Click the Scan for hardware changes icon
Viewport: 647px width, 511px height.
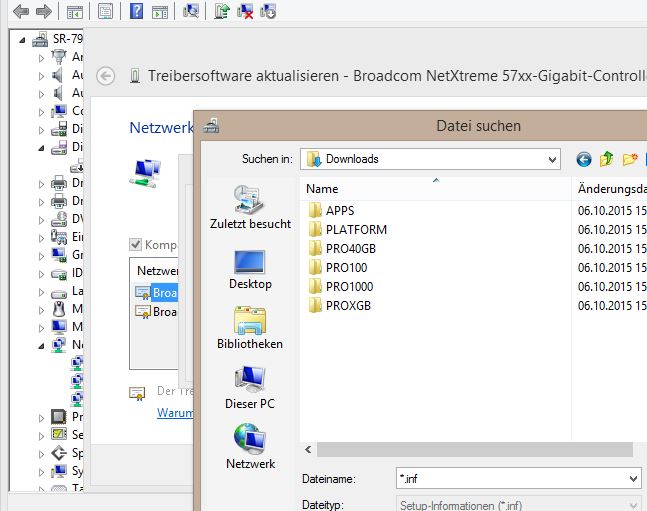point(191,11)
